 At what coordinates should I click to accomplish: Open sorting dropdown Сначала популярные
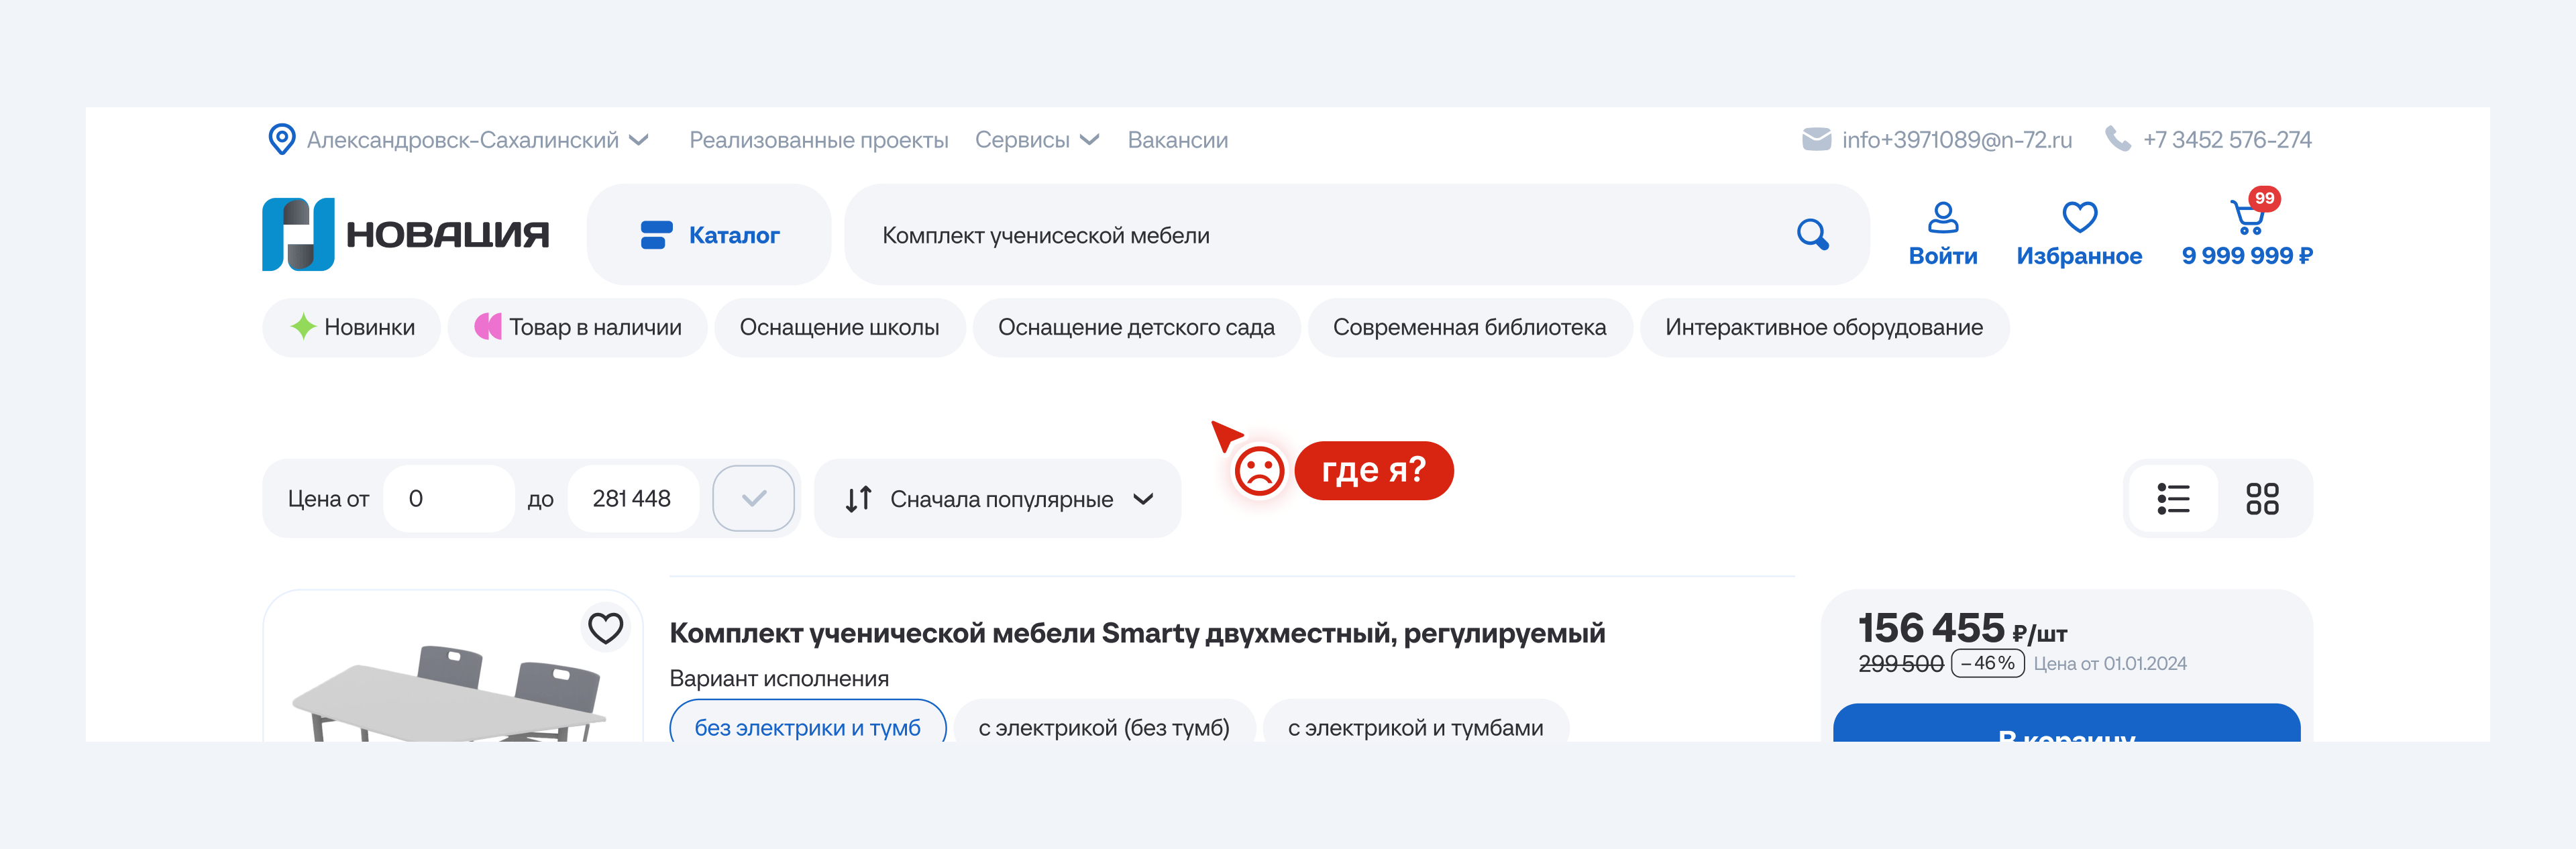click(999, 498)
